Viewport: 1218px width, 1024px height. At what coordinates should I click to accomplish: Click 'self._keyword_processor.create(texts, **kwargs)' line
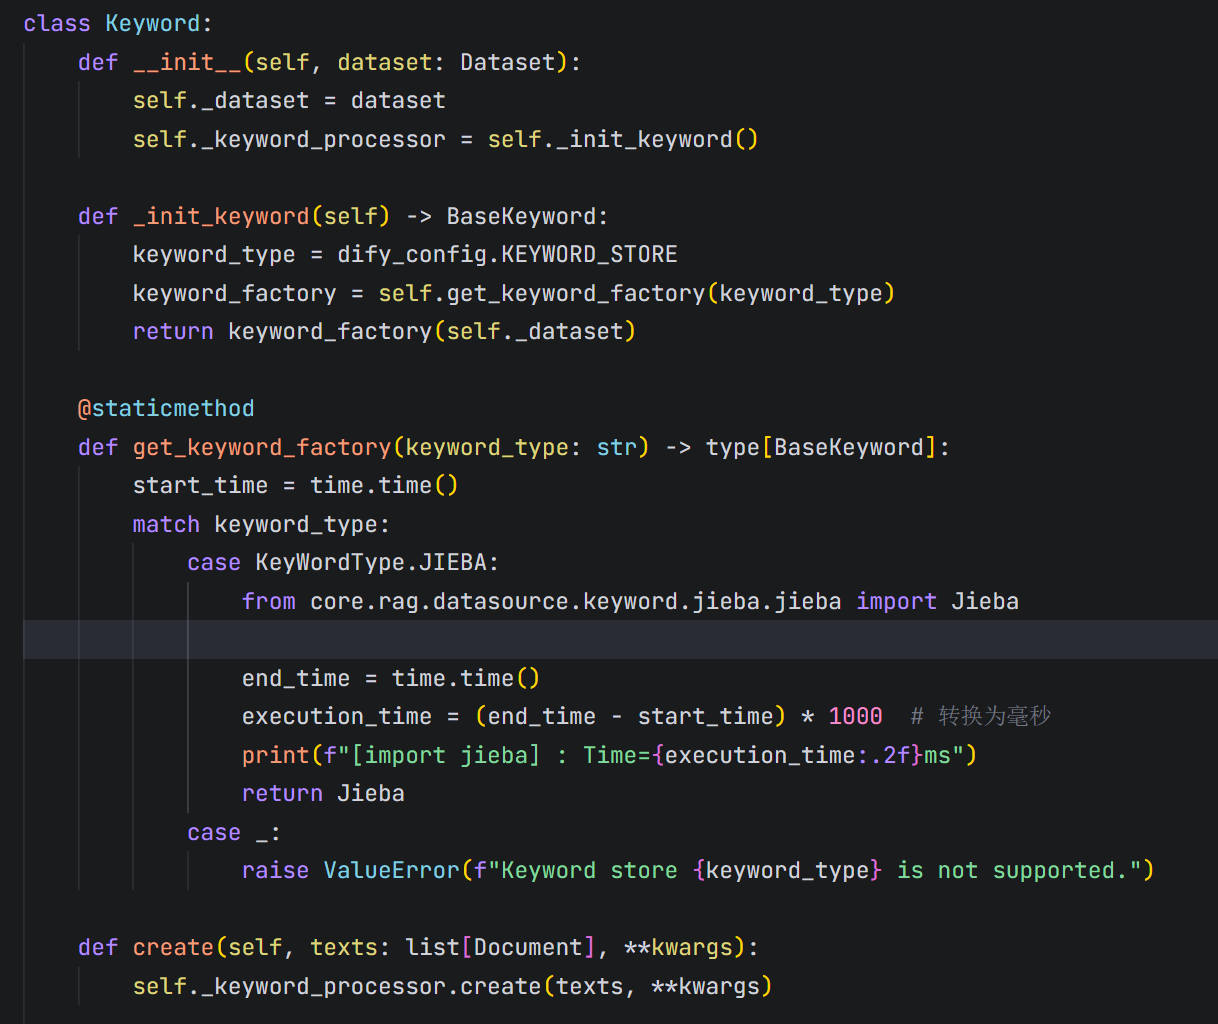tap(452, 986)
